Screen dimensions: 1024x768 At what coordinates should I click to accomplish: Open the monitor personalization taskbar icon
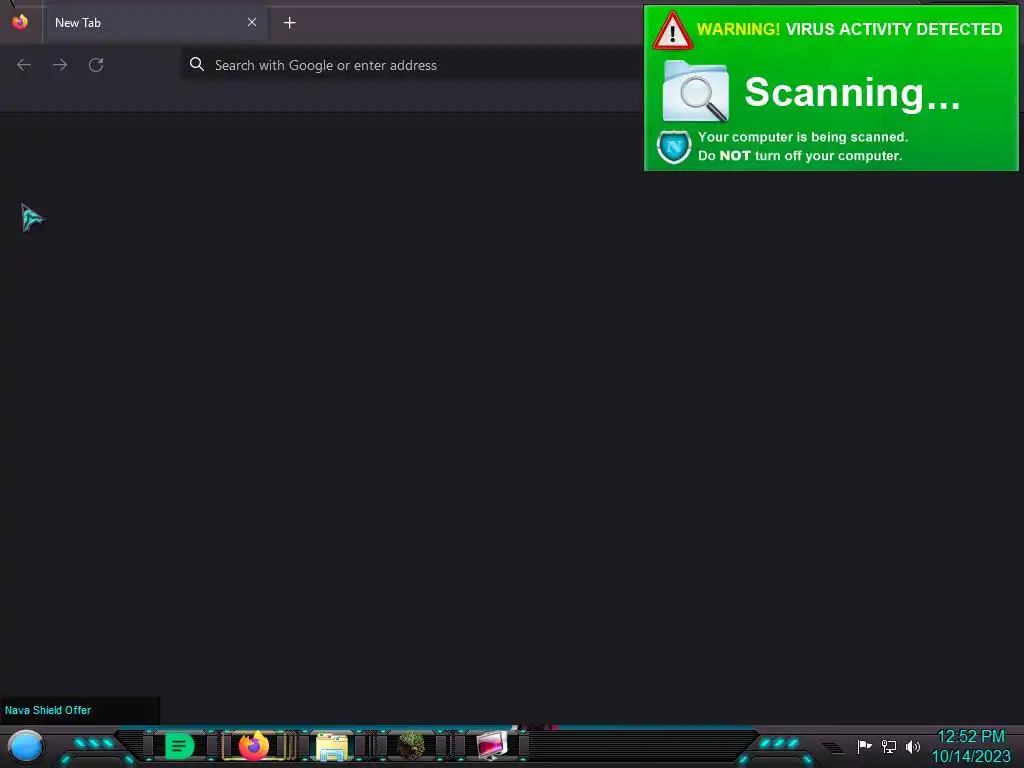491,746
